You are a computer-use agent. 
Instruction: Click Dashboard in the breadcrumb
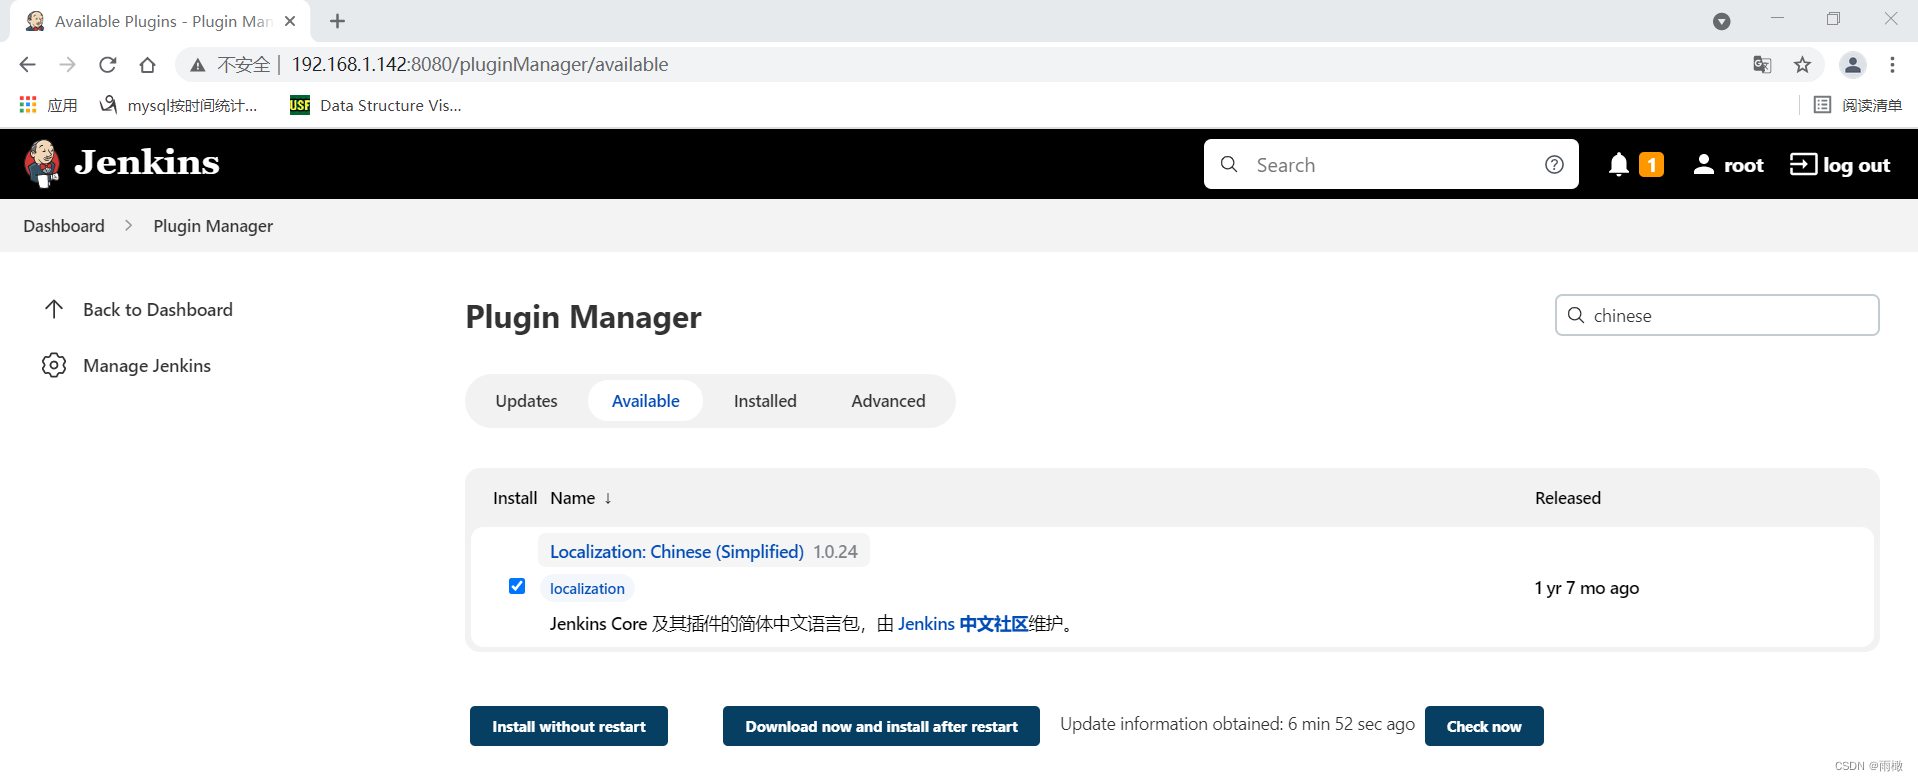64,226
